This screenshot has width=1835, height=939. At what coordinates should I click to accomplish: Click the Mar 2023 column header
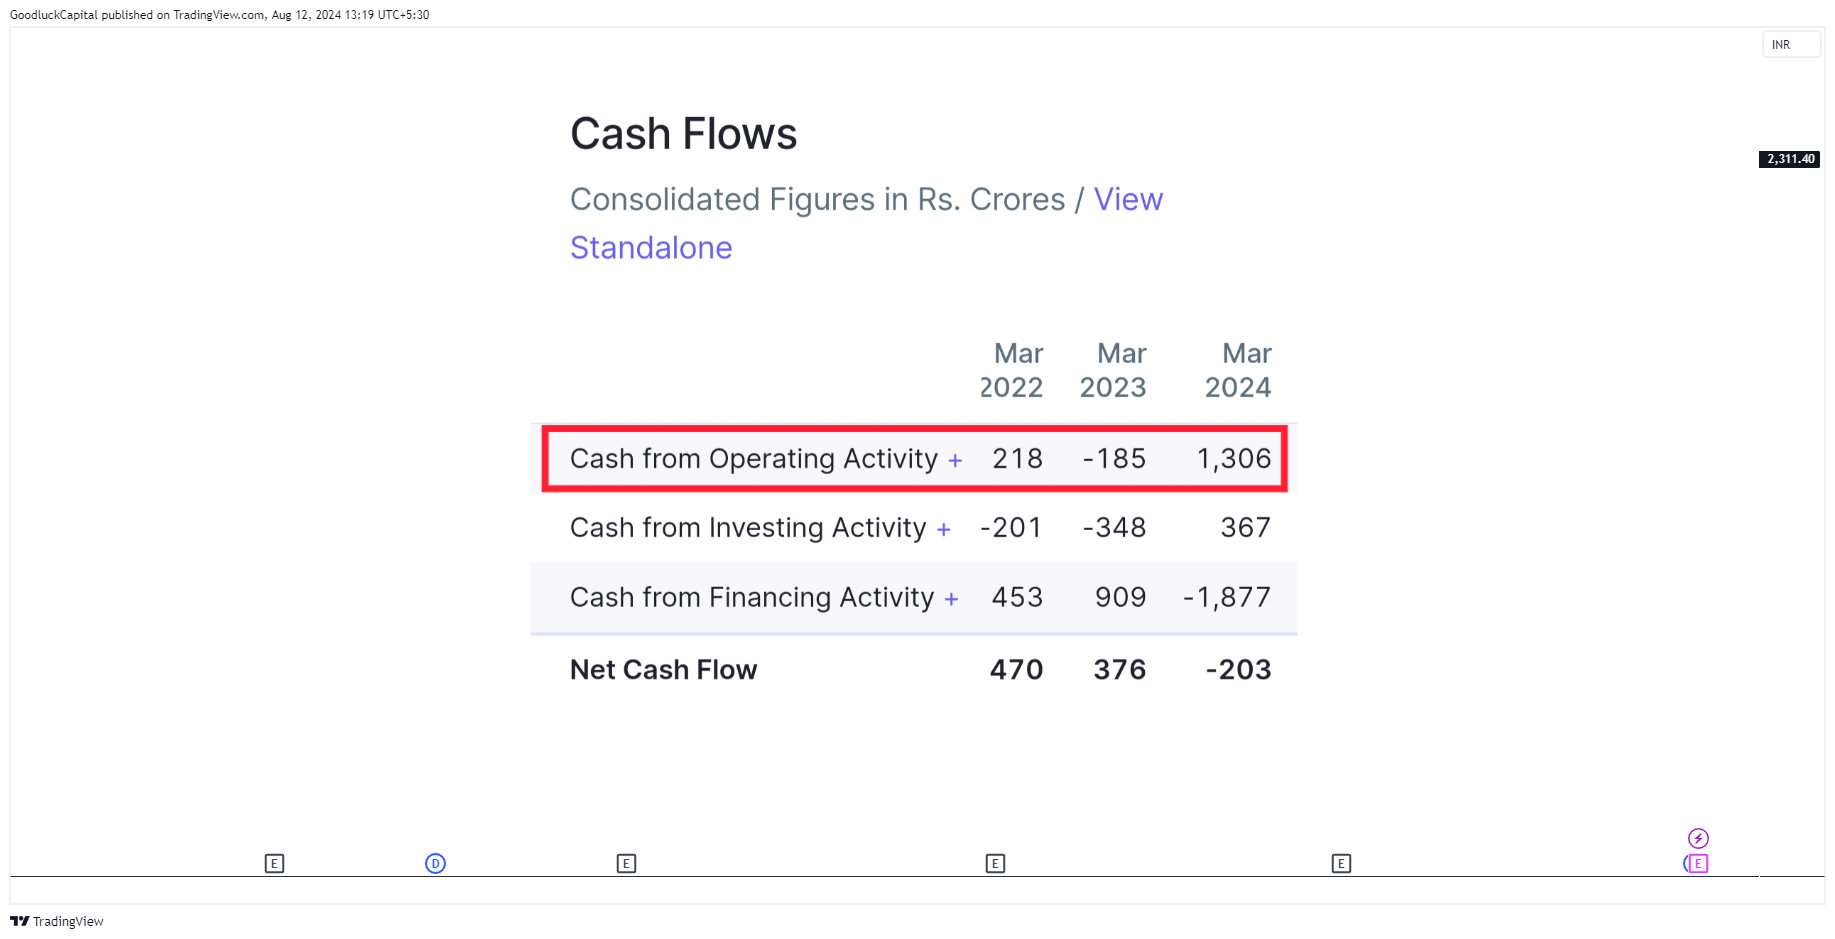coord(1113,370)
